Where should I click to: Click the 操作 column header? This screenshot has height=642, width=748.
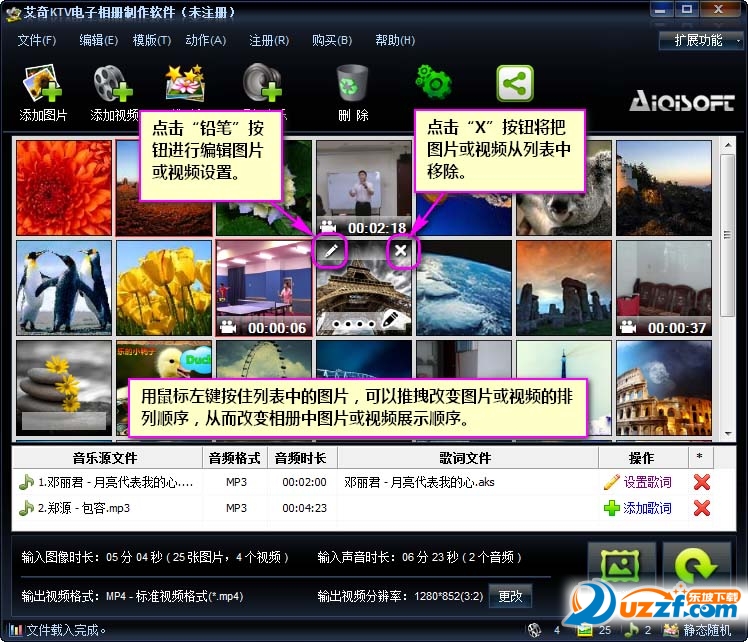tap(641, 458)
